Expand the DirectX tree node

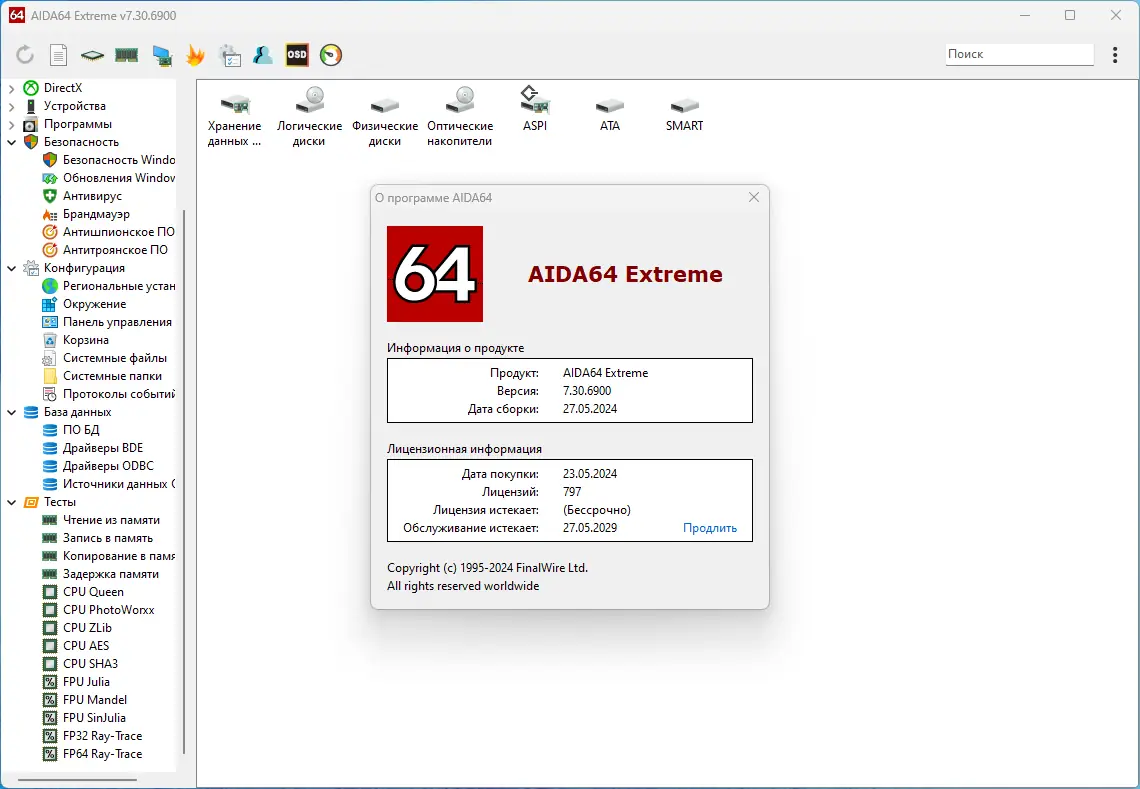click(x=11, y=88)
